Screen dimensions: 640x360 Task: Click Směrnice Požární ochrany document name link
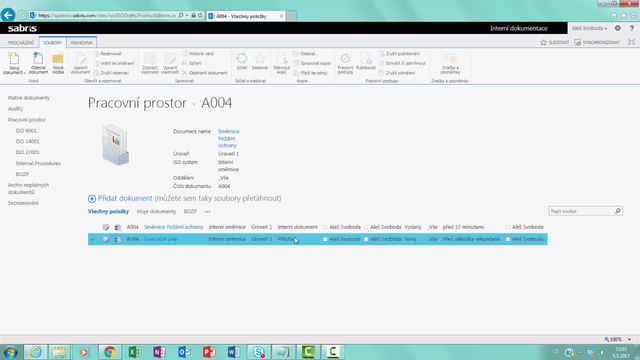coord(229,138)
